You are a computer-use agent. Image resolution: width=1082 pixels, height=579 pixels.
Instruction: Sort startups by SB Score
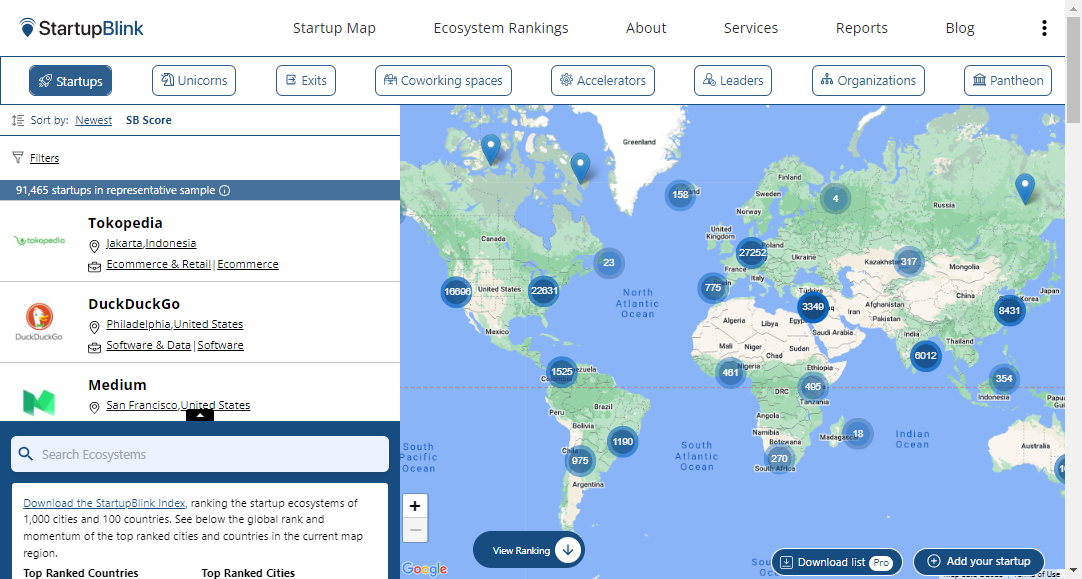click(x=148, y=120)
